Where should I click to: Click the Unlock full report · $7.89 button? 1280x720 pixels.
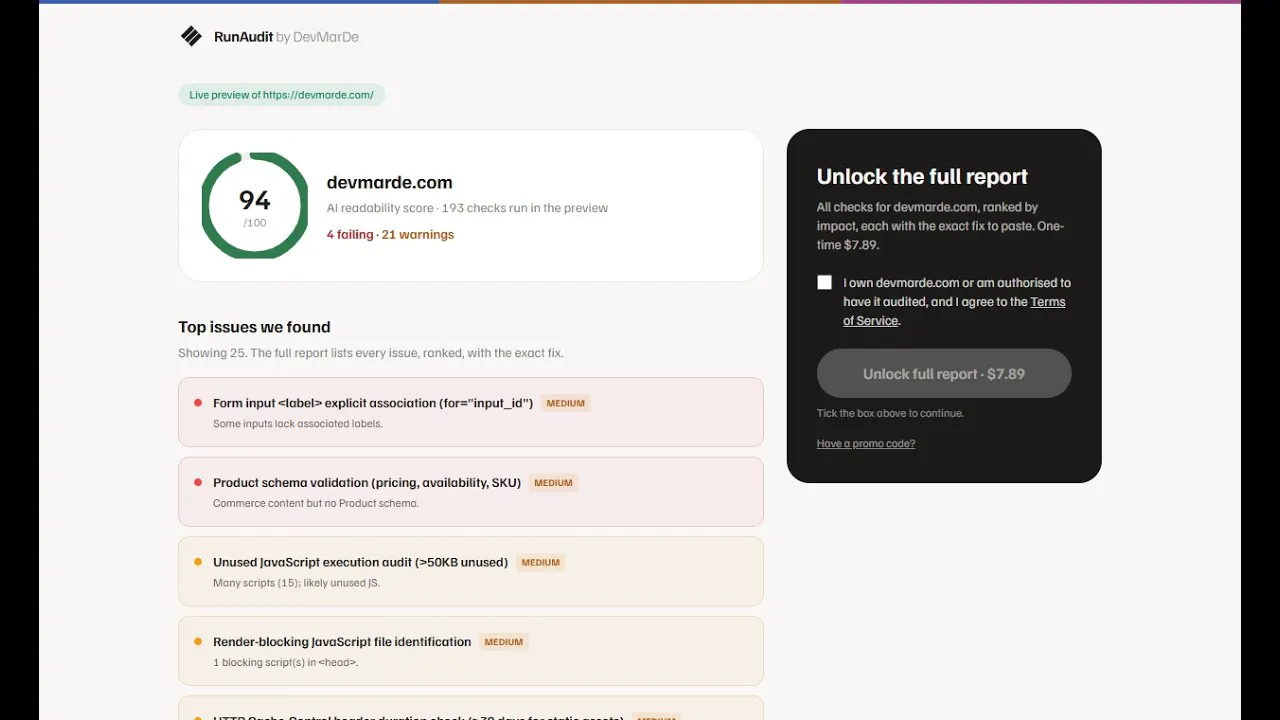coord(944,373)
